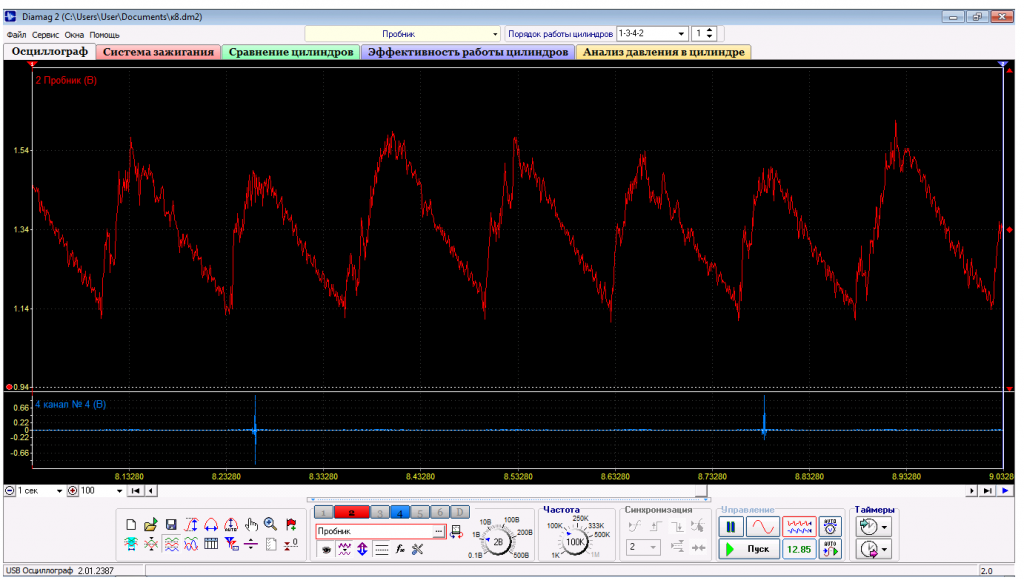This screenshot has height=580, width=1024.
Task: Select channel 5 button
Action: 420,513
